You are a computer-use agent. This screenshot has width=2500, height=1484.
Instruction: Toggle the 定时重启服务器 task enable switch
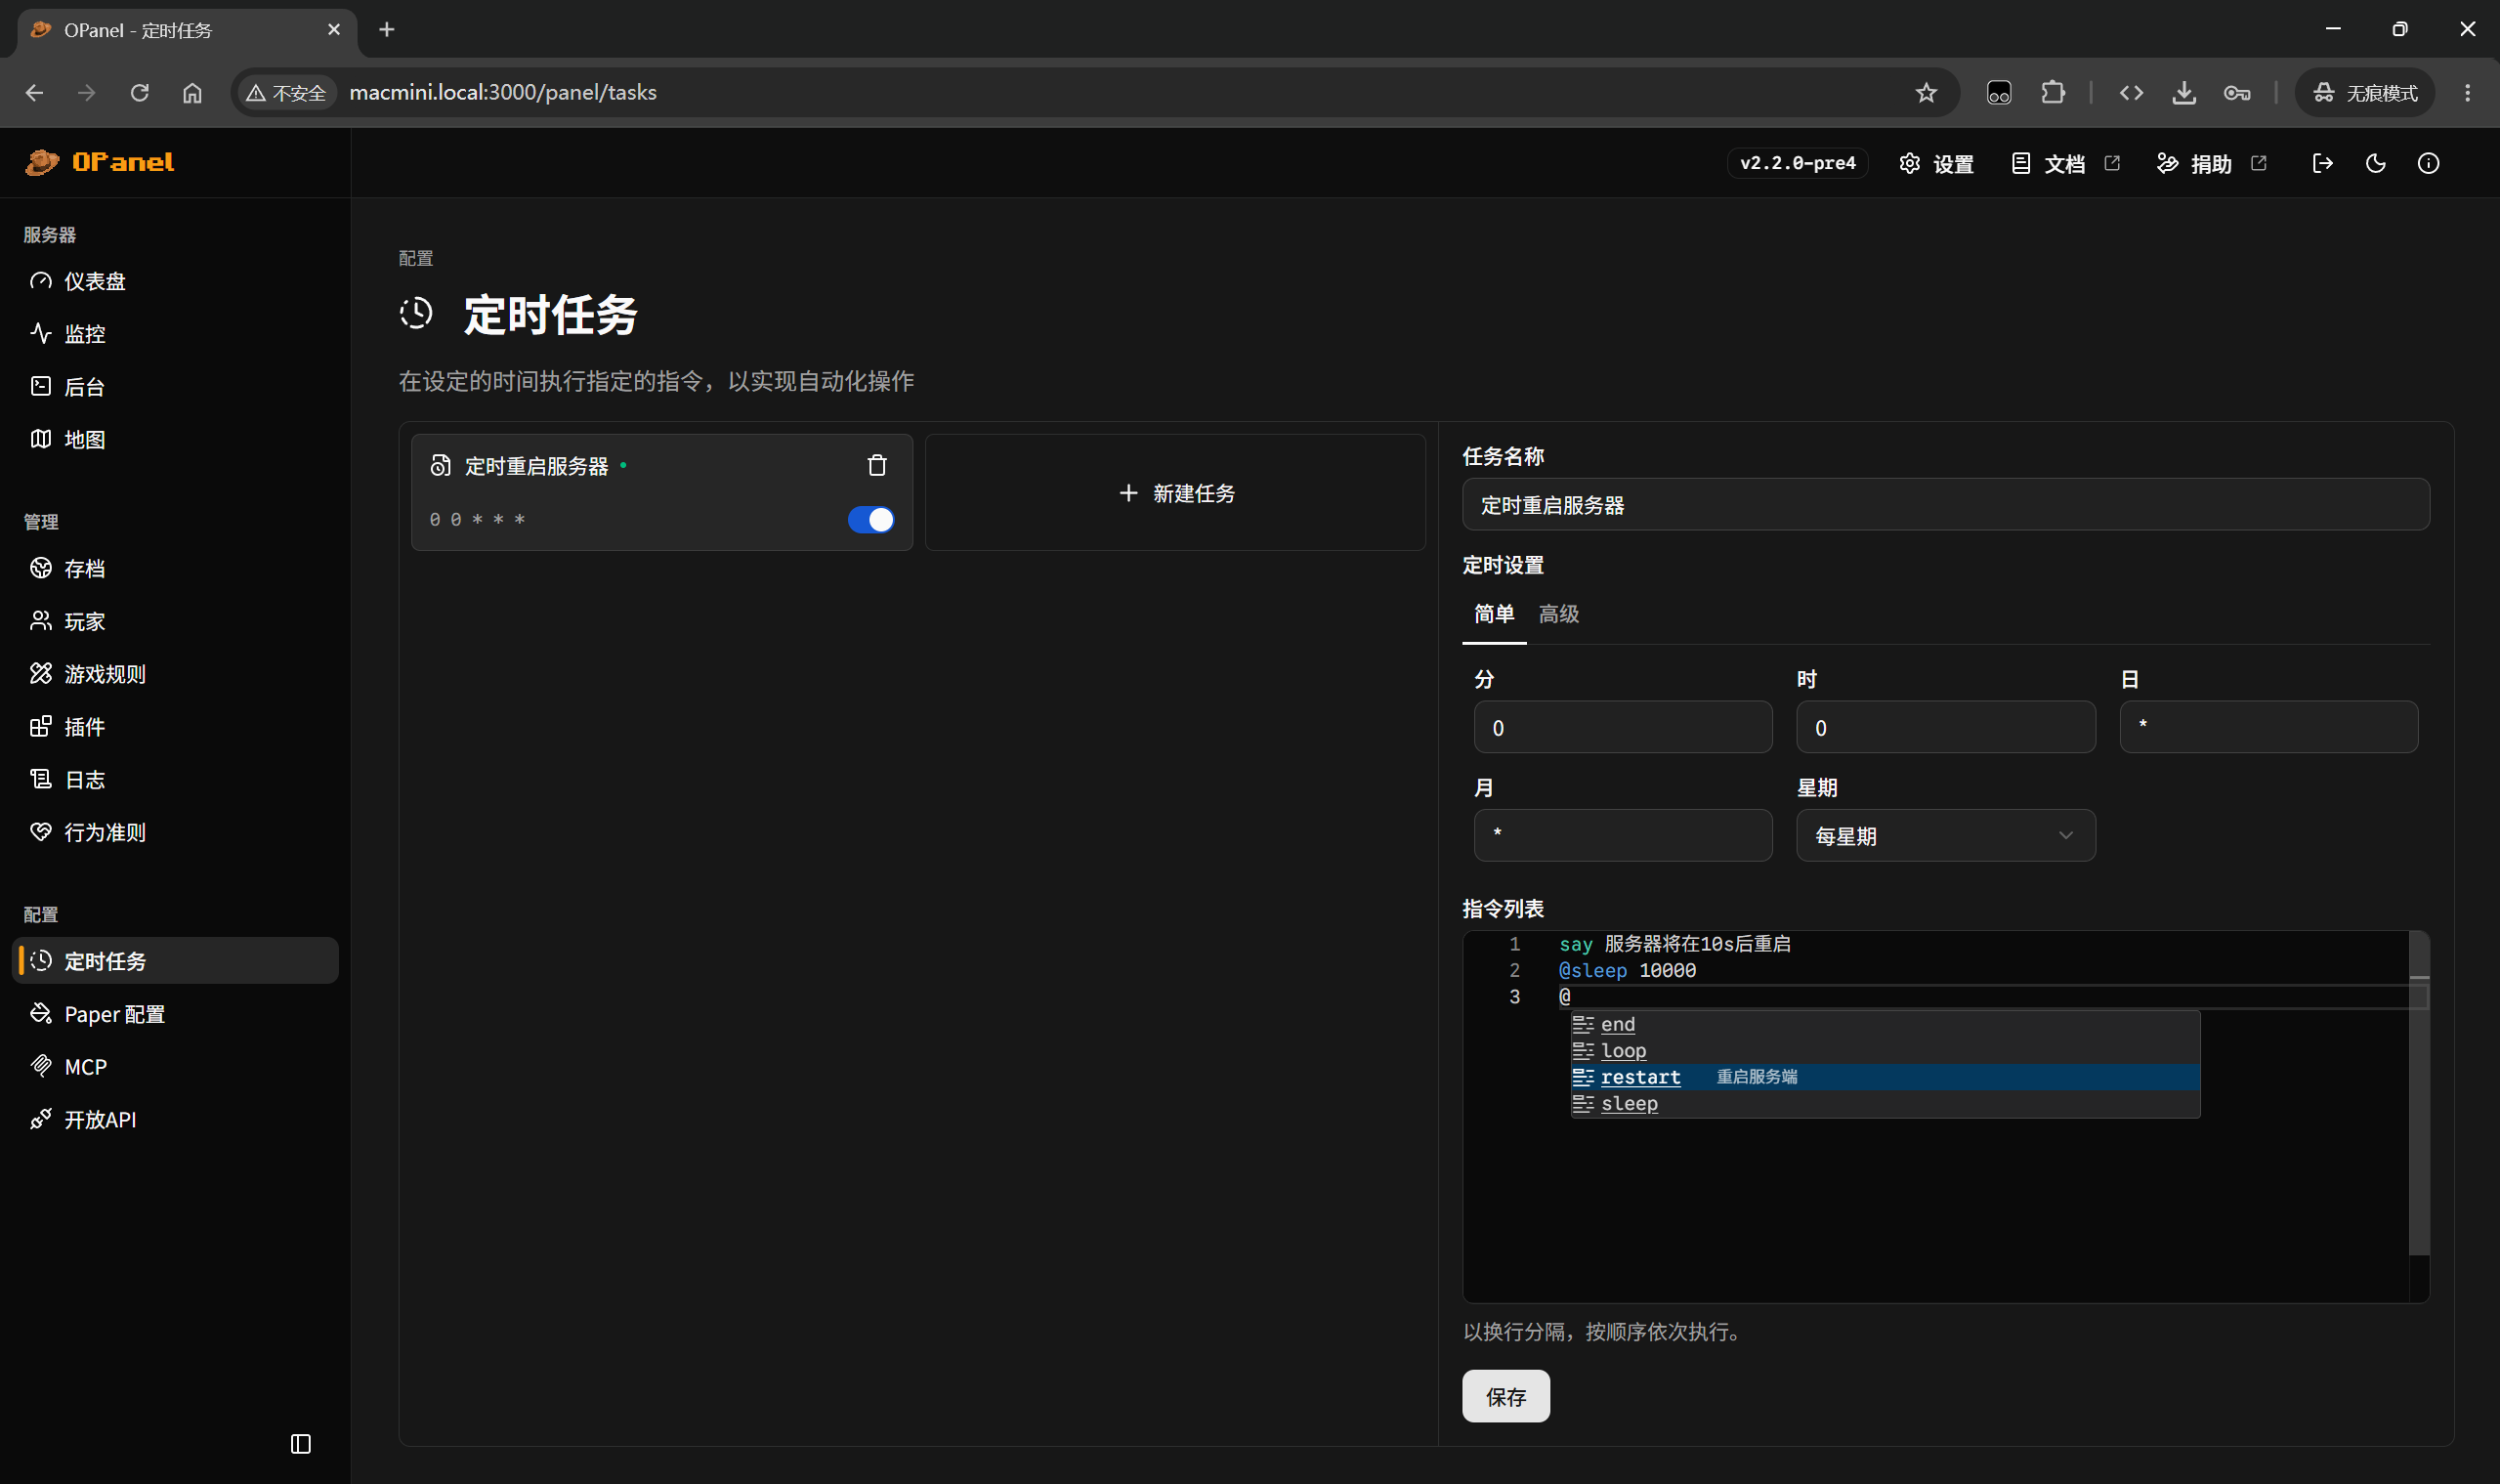click(x=871, y=519)
